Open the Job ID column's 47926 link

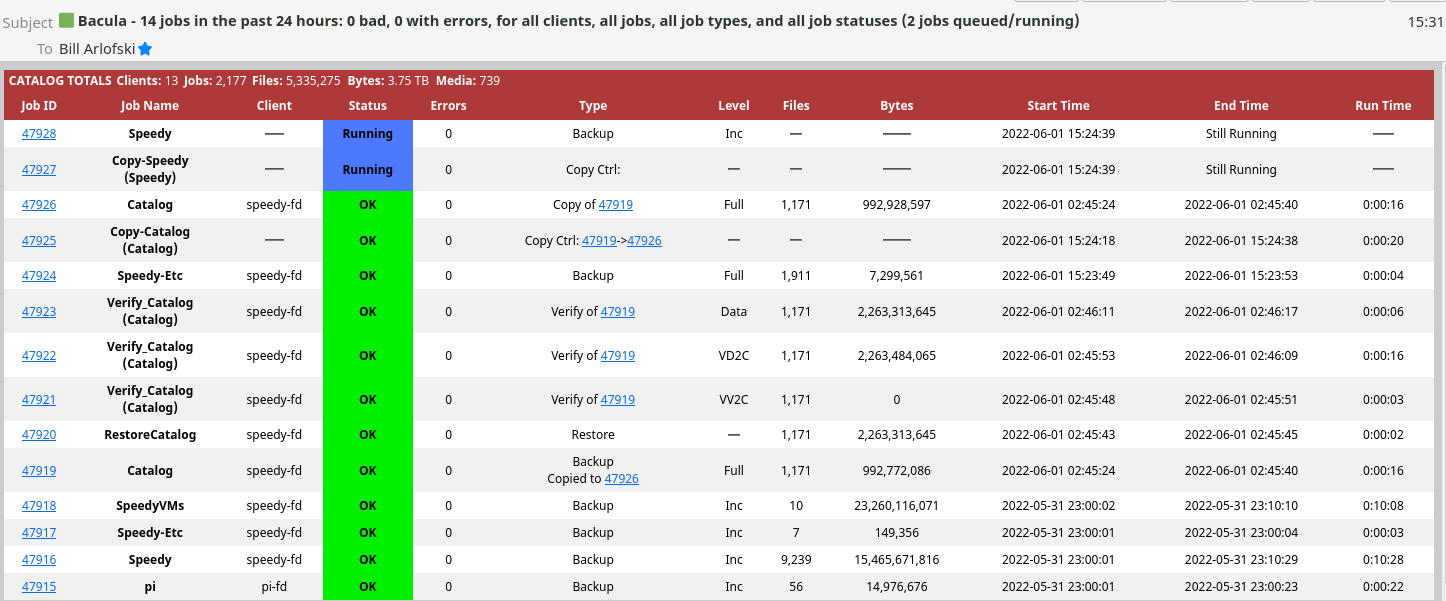coord(39,205)
